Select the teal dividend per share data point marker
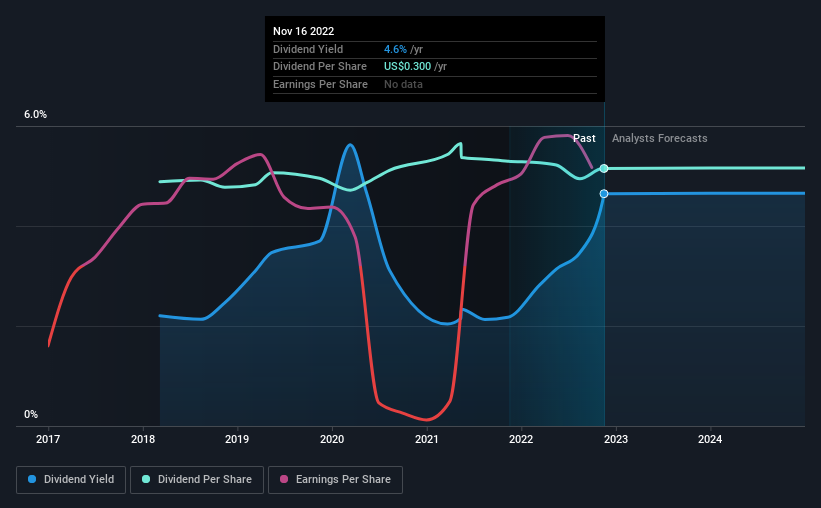 pos(604,168)
